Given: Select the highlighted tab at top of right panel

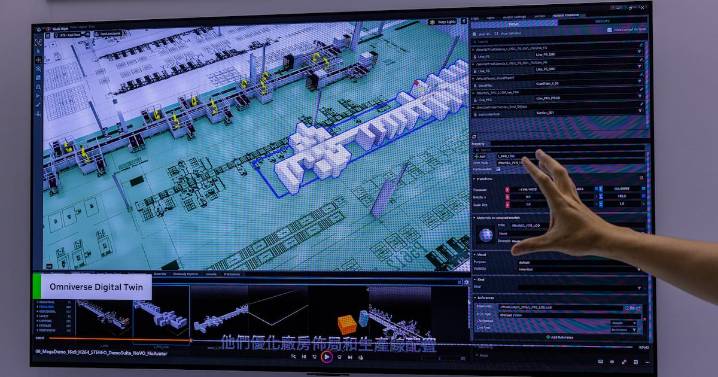Looking at the screenshot, I should click(x=566, y=16).
